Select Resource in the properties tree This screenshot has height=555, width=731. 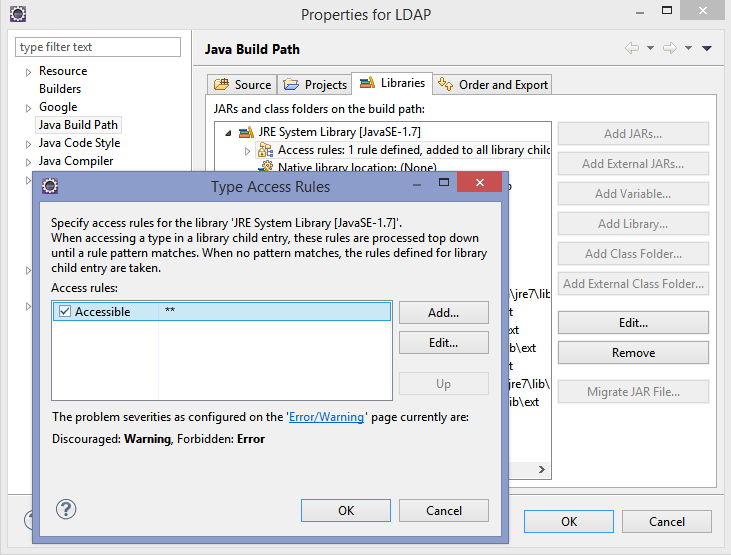63,71
